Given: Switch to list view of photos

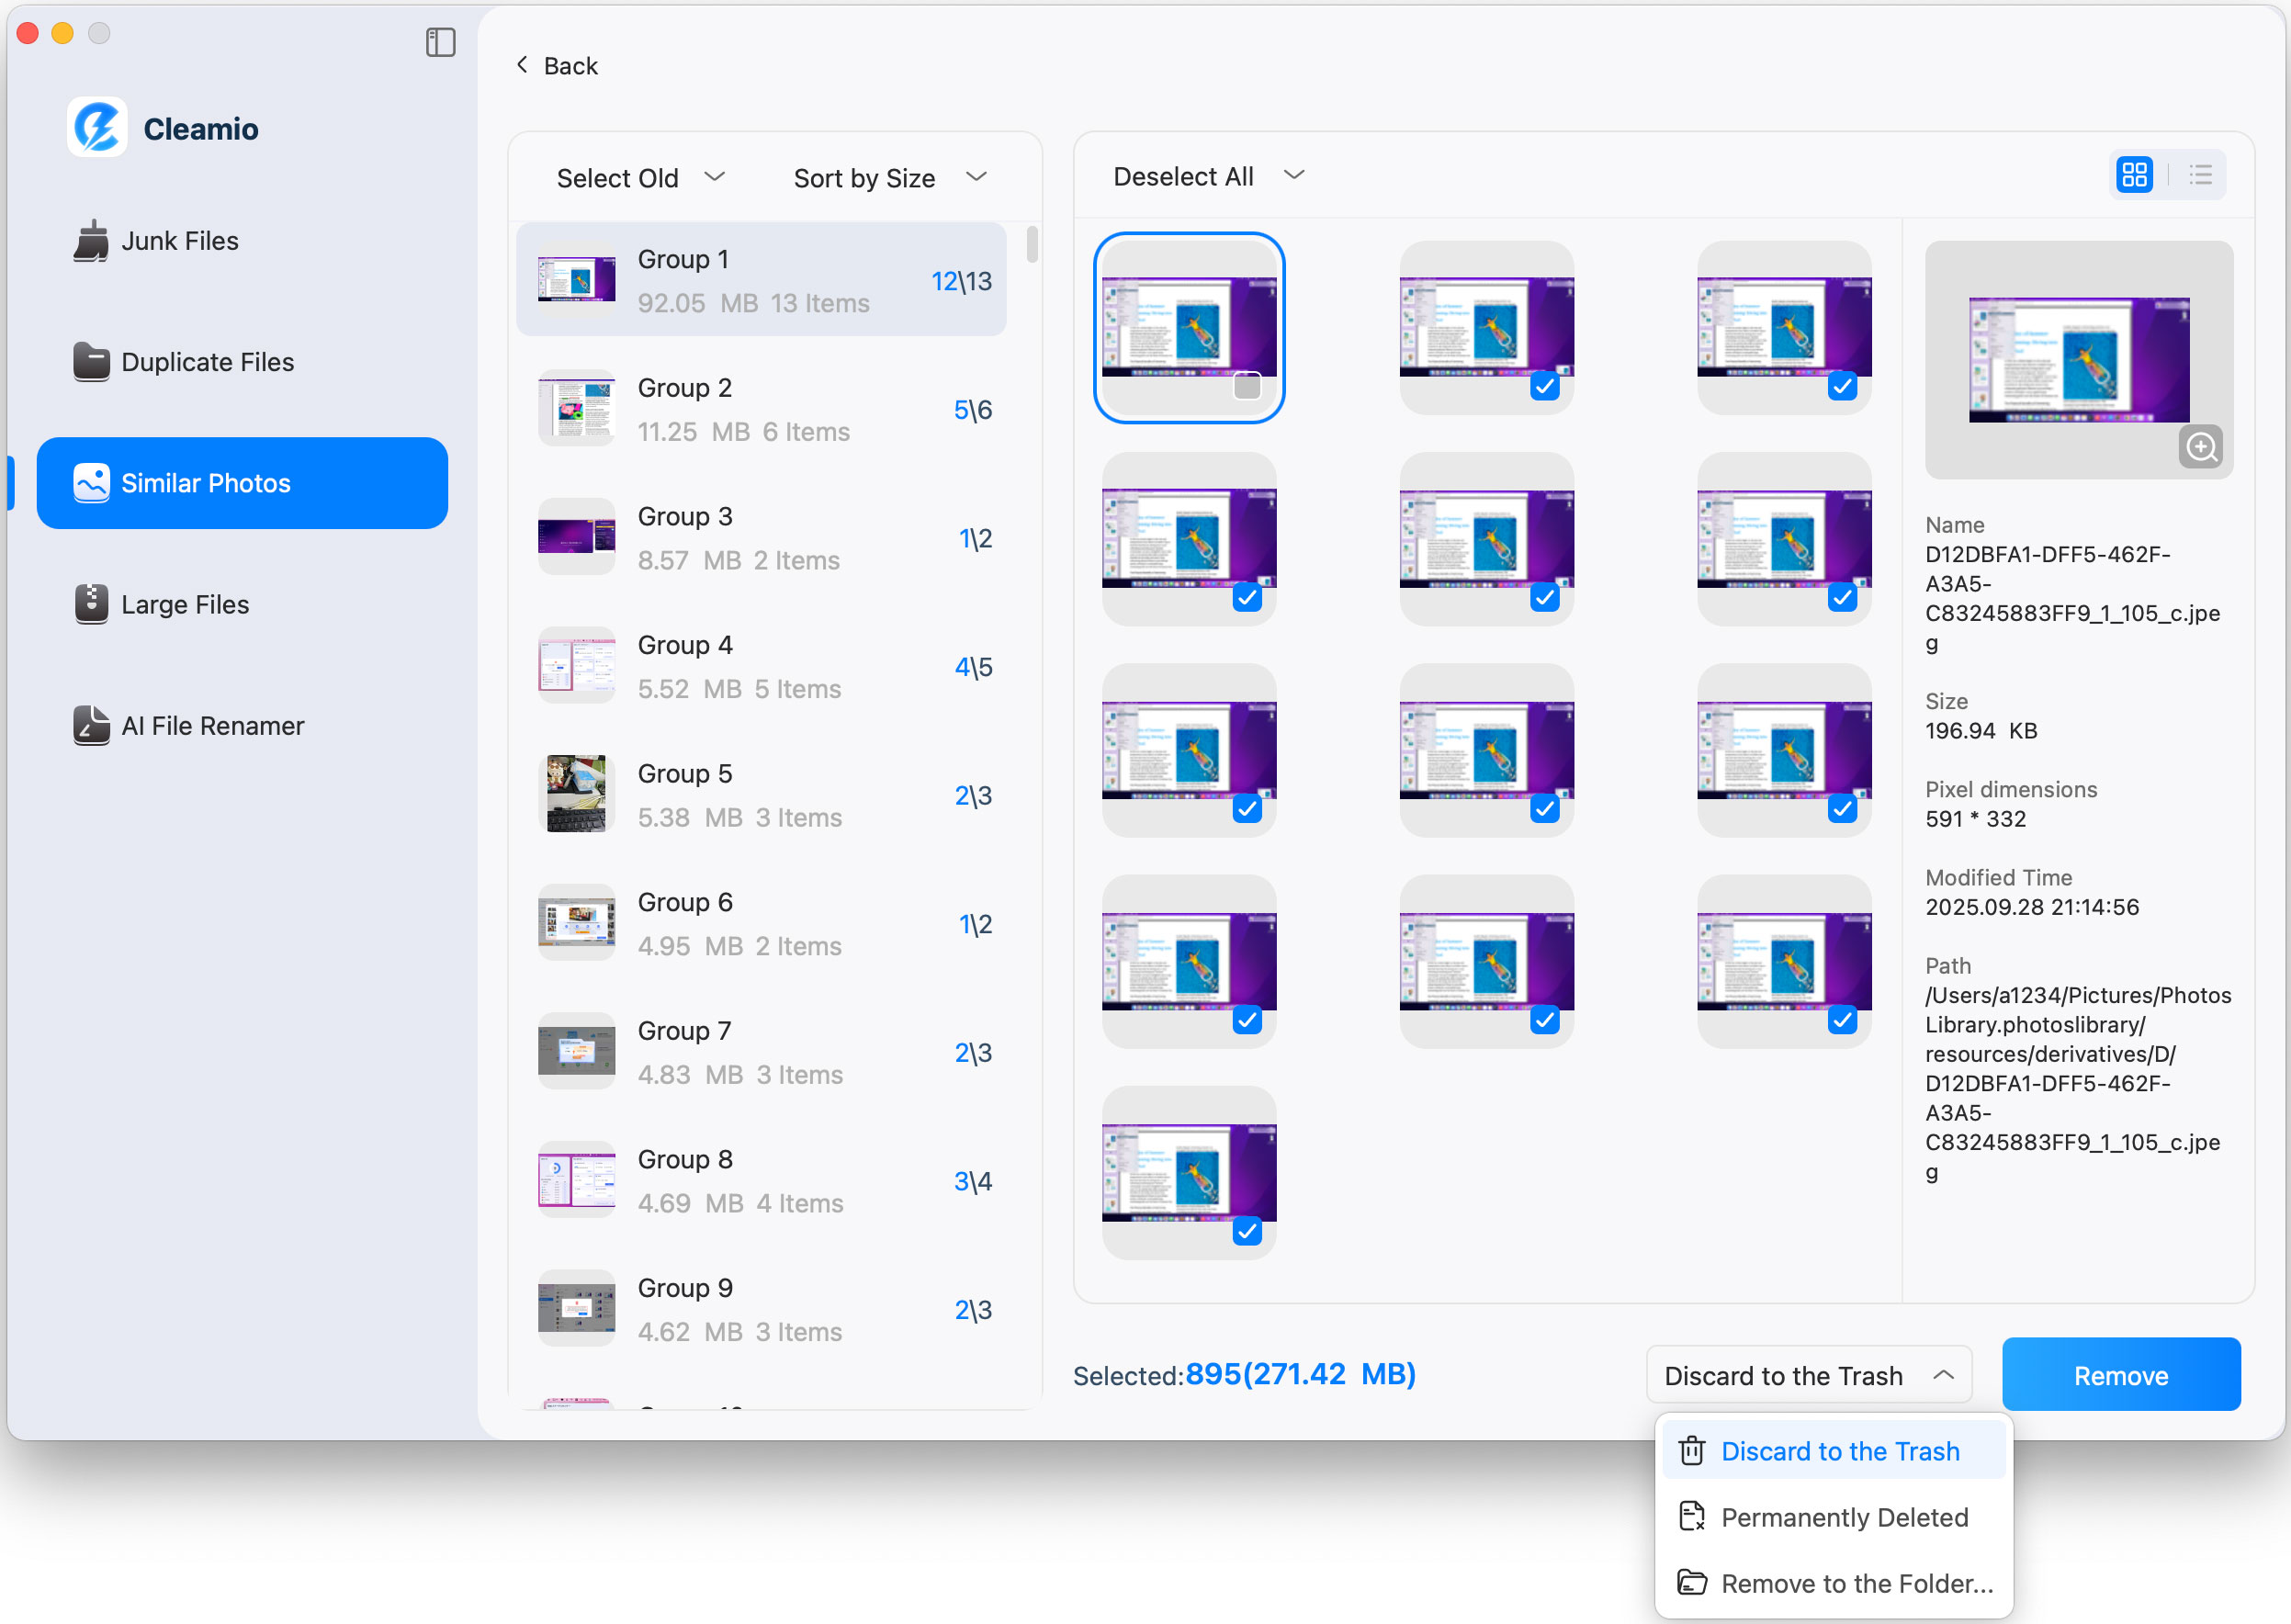Looking at the screenshot, I should click(x=2200, y=174).
